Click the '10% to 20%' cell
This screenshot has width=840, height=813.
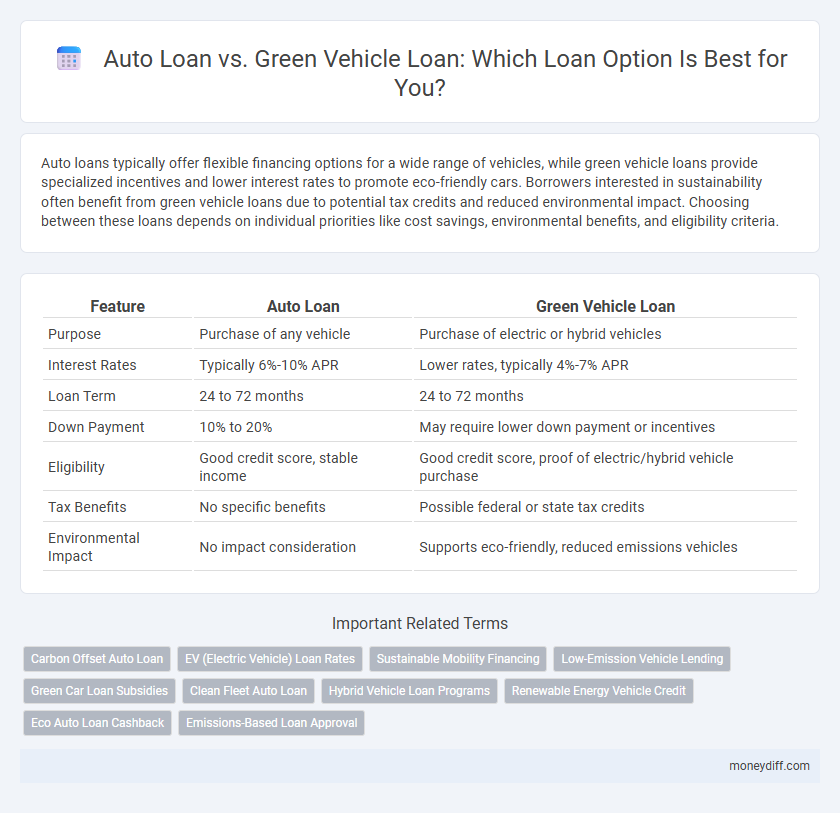[303, 427]
